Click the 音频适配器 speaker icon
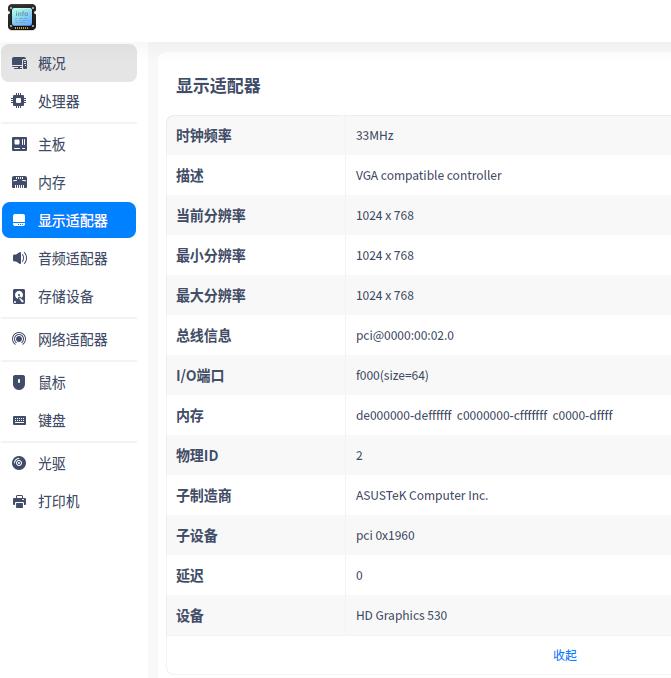 click(19, 258)
